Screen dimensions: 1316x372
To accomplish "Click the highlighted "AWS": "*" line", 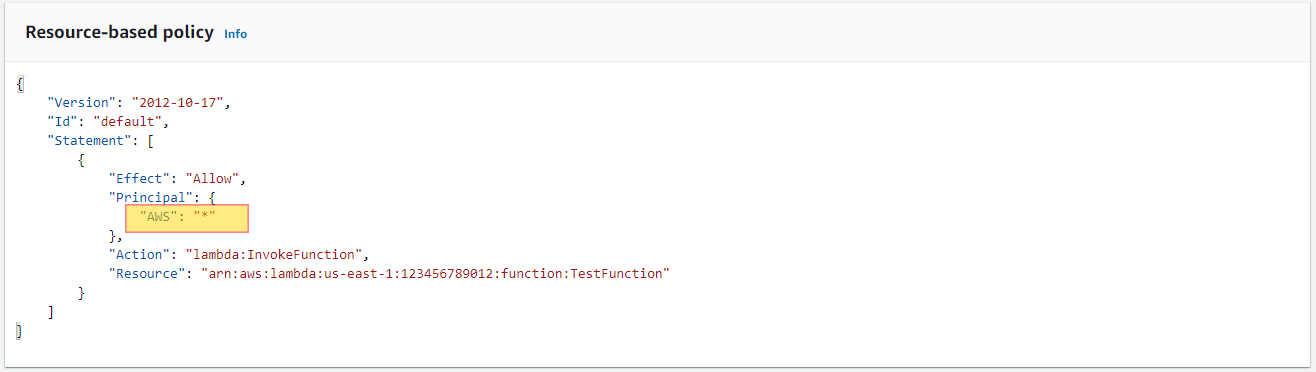I will coord(187,218).
